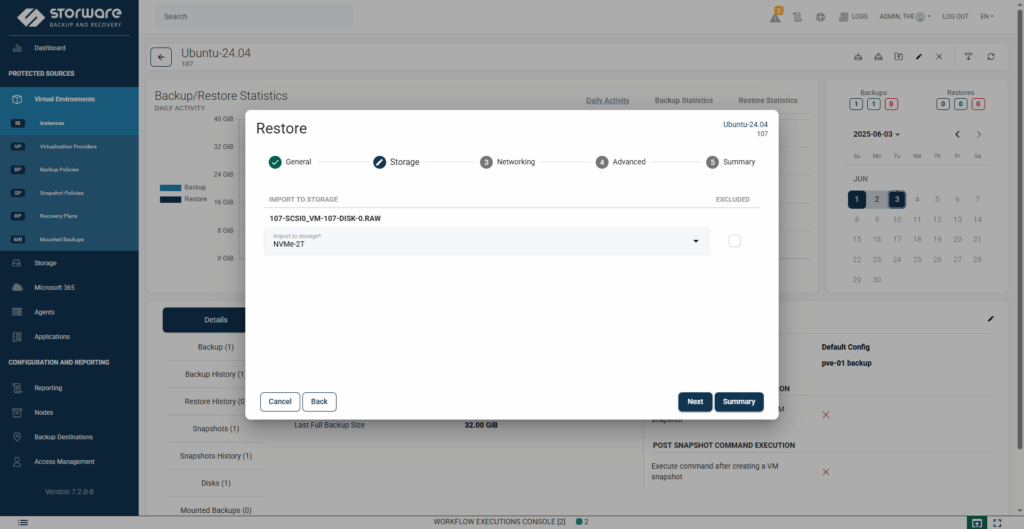
Task: Jump to the Networking wizard step
Action: click(x=506, y=162)
